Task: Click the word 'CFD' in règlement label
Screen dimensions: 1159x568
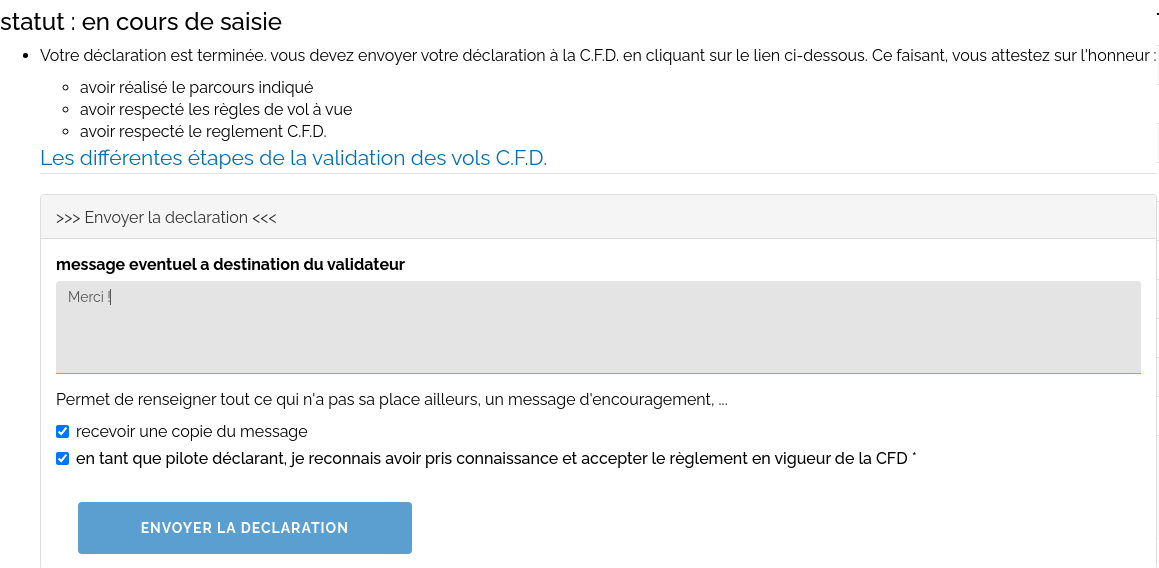Action: point(891,459)
